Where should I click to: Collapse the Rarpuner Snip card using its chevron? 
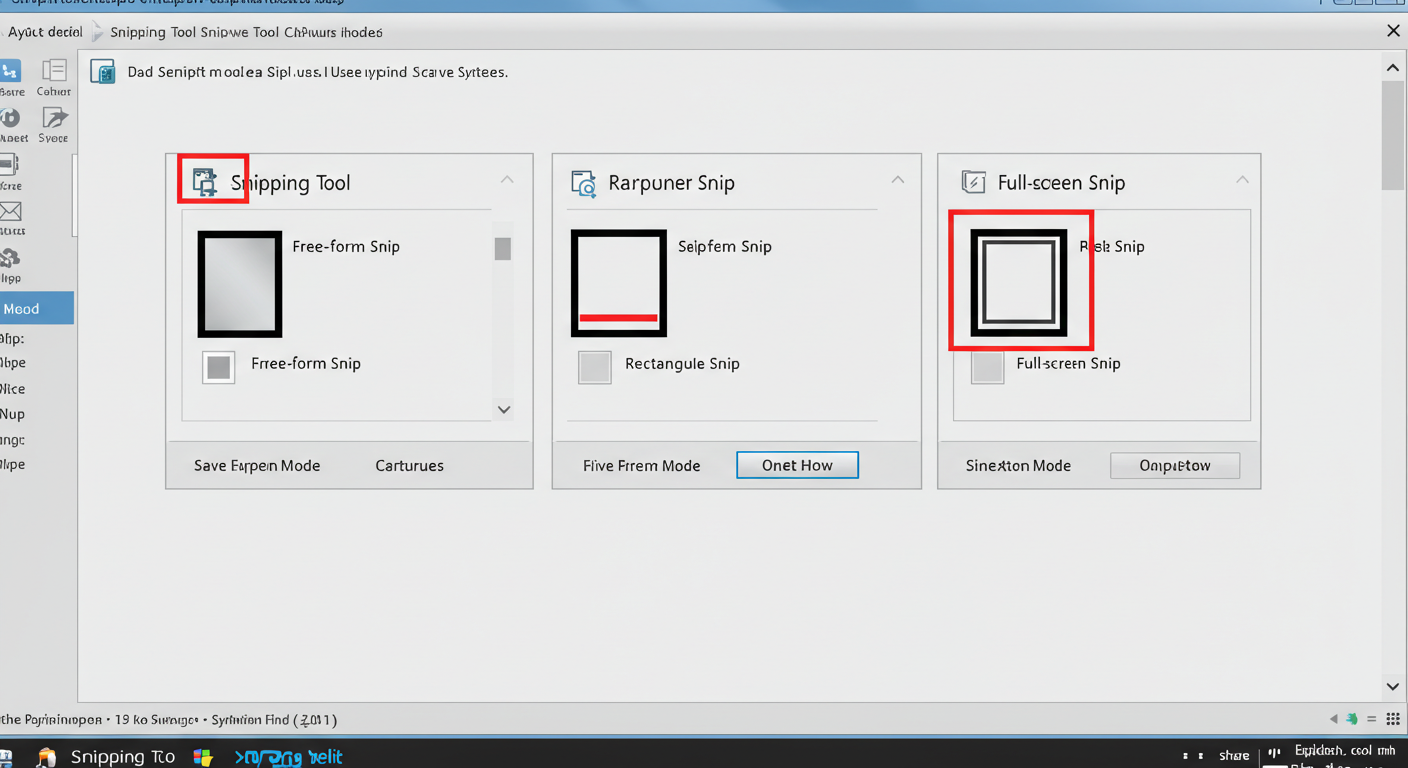coord(898,180)
